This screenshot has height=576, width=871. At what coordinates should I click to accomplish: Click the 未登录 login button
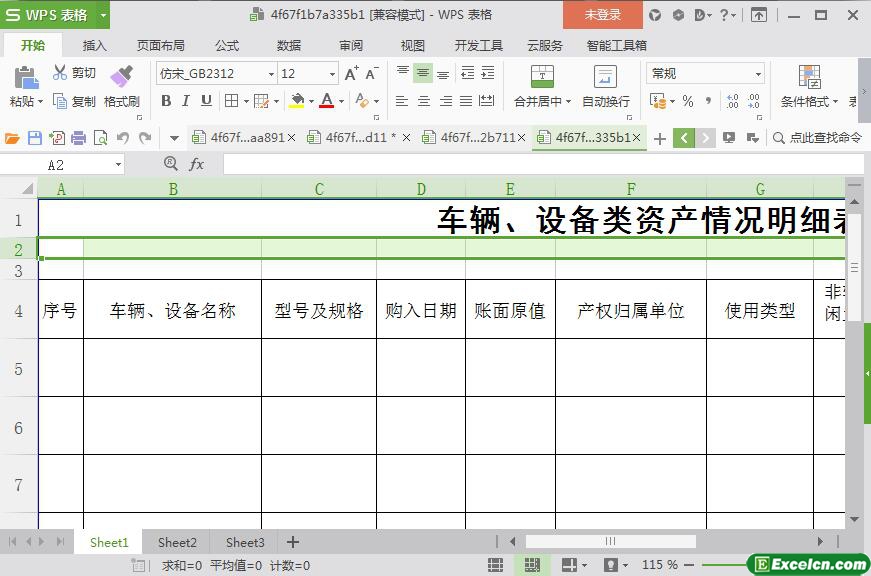pos(602,15)
